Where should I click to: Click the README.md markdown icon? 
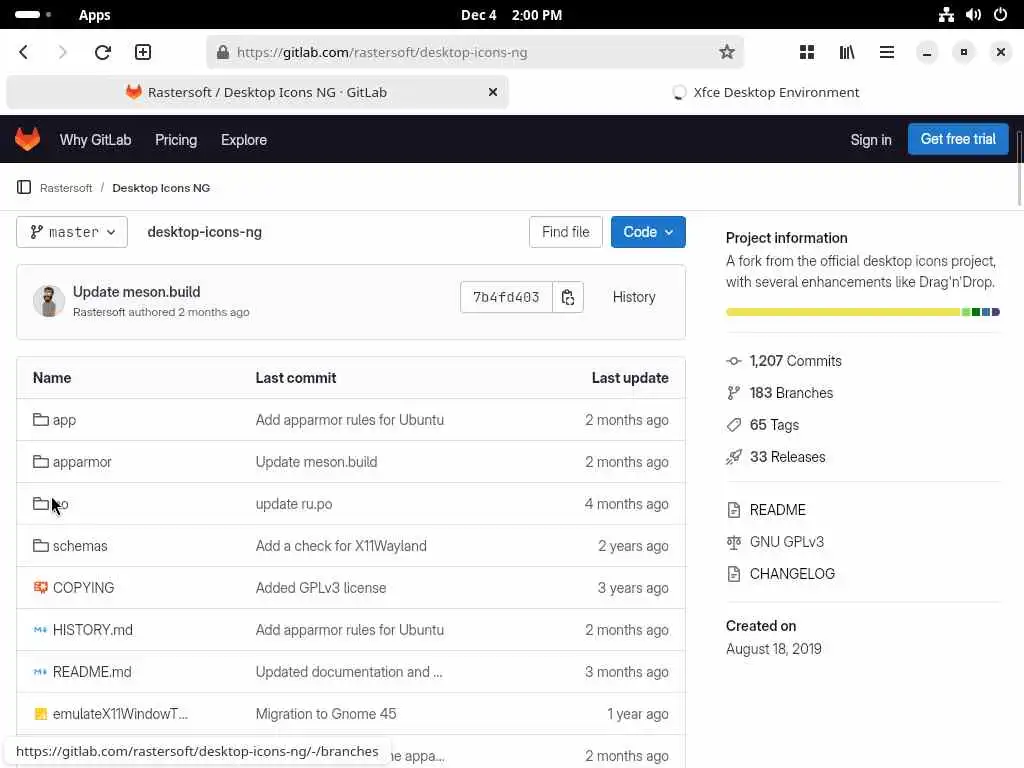pos(40,671)
